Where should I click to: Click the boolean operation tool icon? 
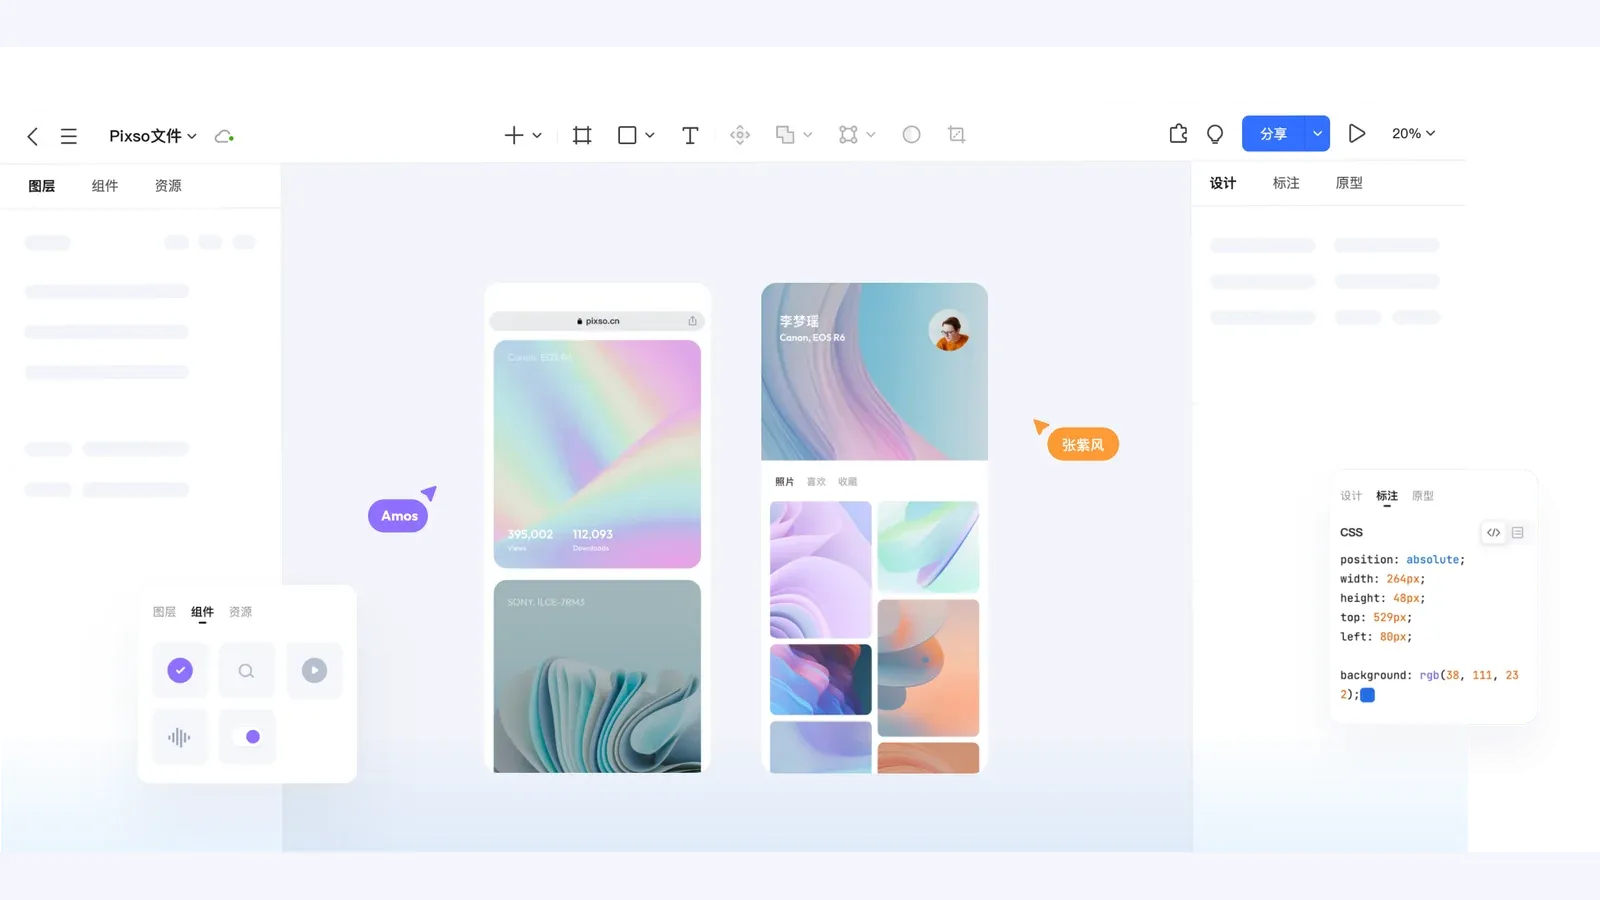(x=785, y=134)
